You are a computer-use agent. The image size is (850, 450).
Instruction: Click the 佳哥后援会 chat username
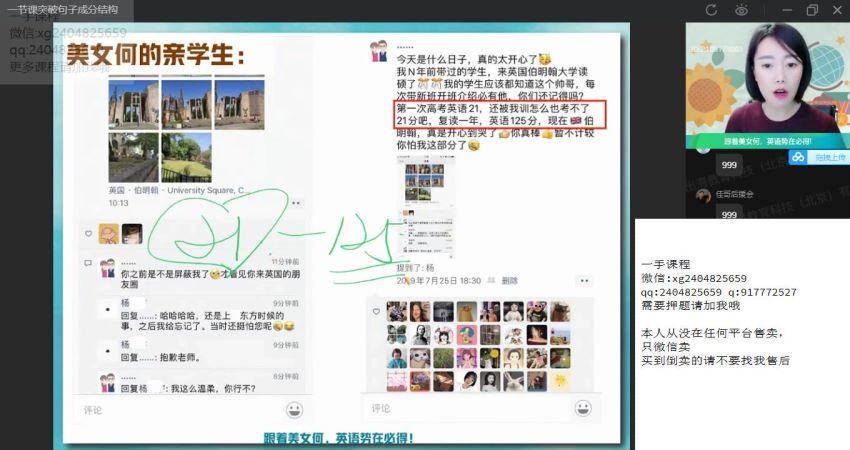(x=734, y=194)
